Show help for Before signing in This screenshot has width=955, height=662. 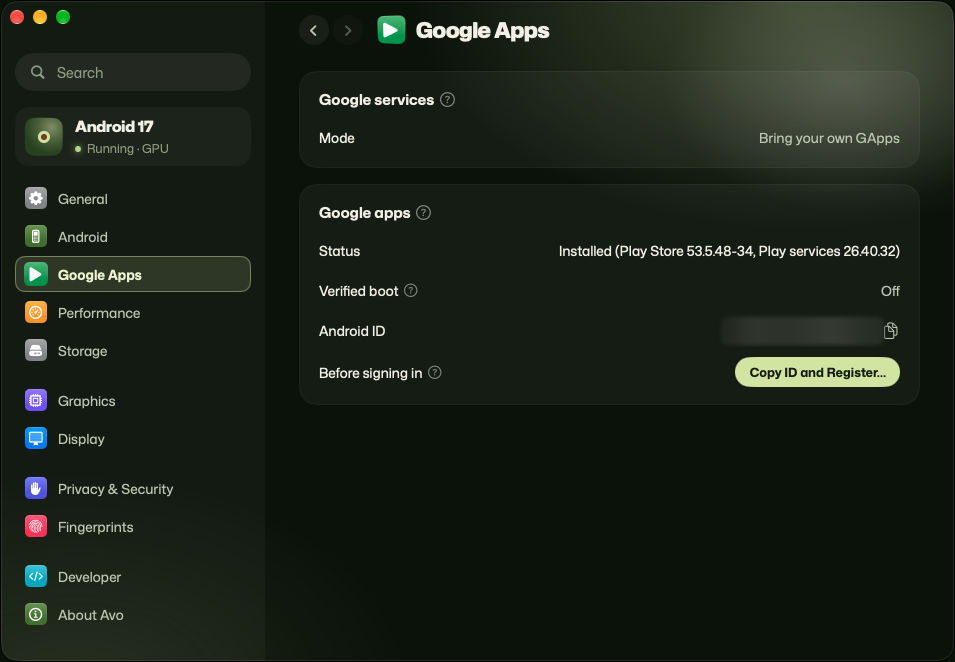tap(434, 372)
